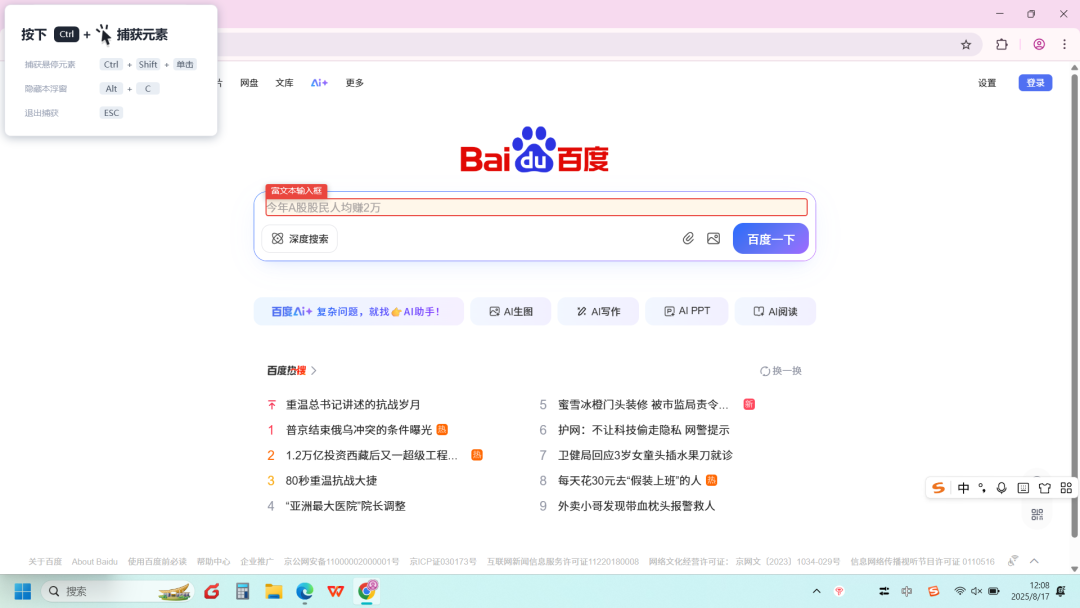Open the 使用百度前必读 footer link
The image size is (1080, 608).
(x=157, y=562)
